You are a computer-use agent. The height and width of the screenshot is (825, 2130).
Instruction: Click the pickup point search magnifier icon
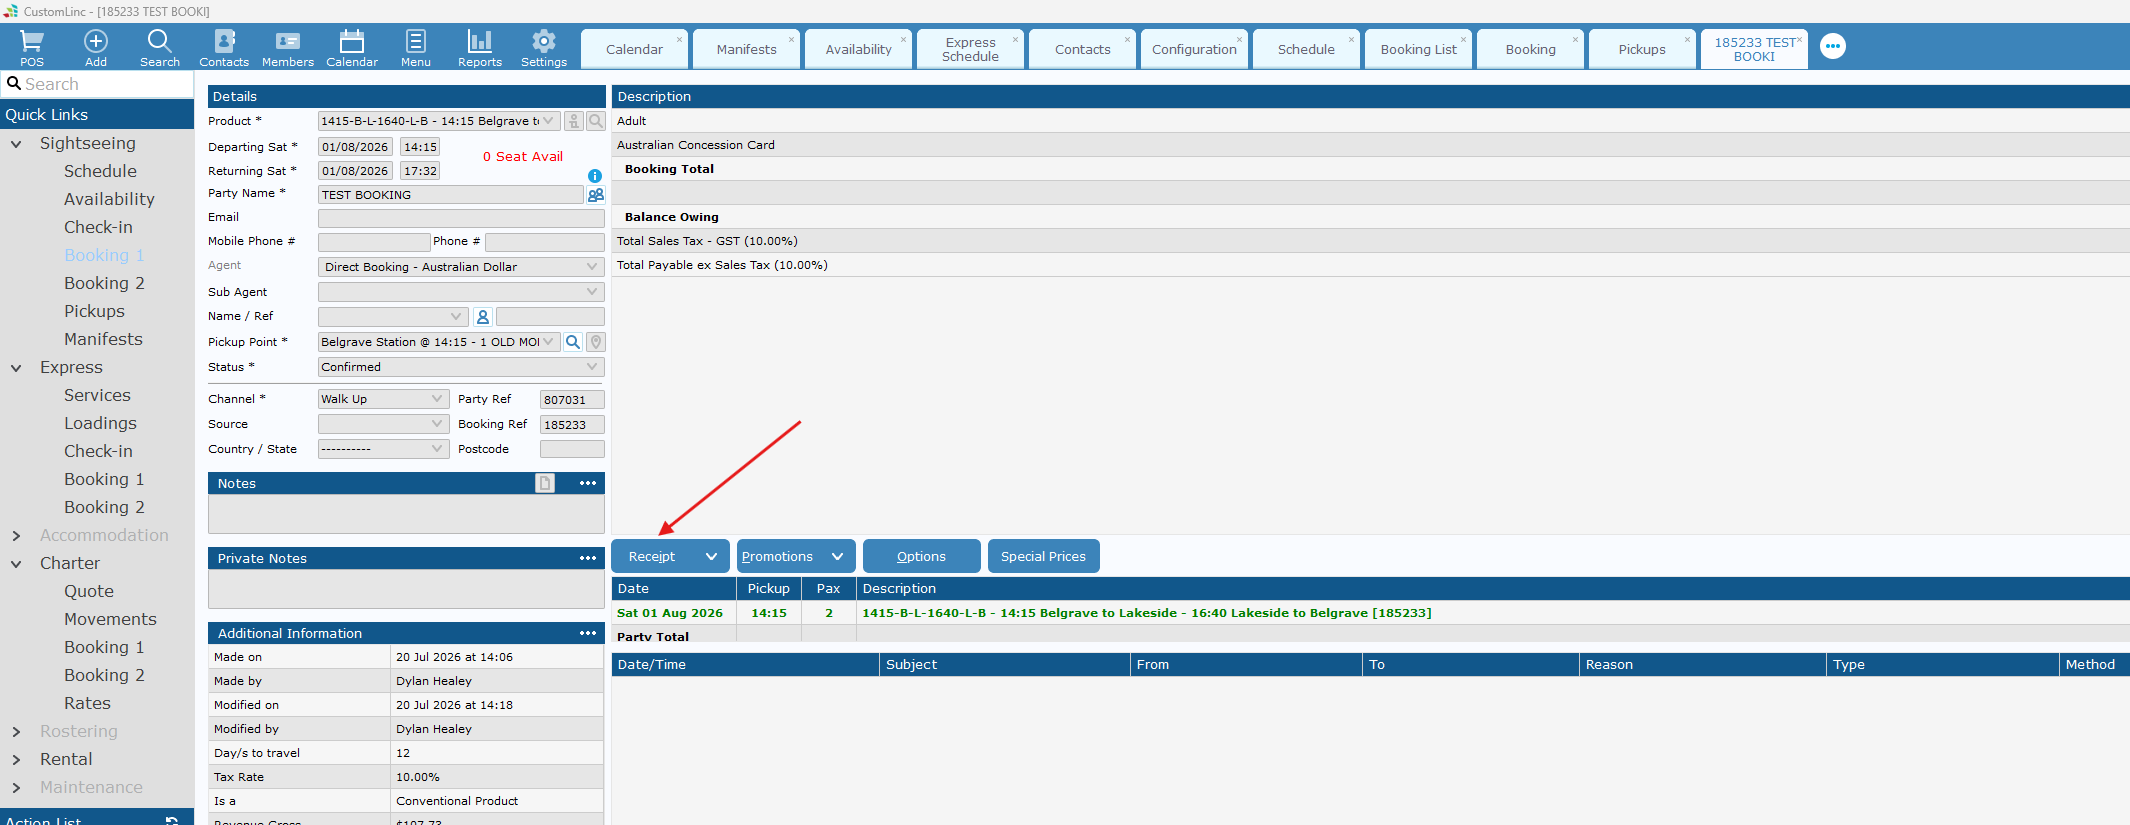coord(573,342)
